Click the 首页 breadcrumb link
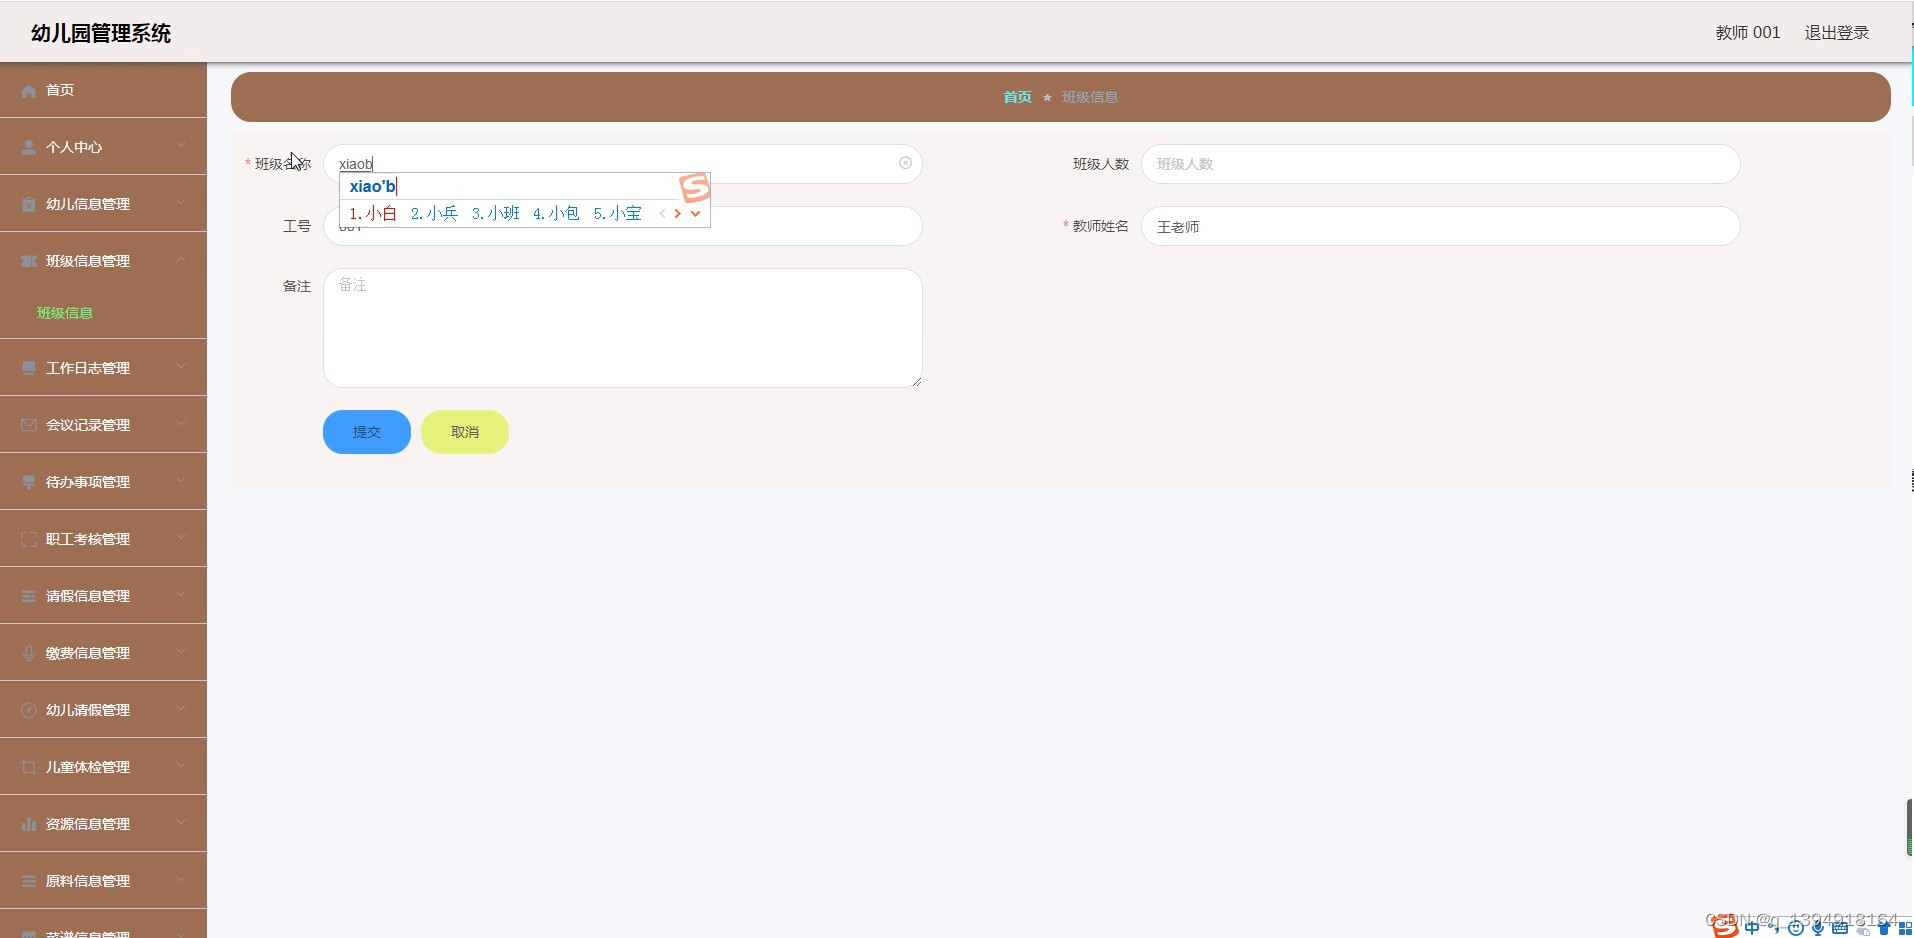The height and width of the screenshot is (938, 1914). [1017, 97]
